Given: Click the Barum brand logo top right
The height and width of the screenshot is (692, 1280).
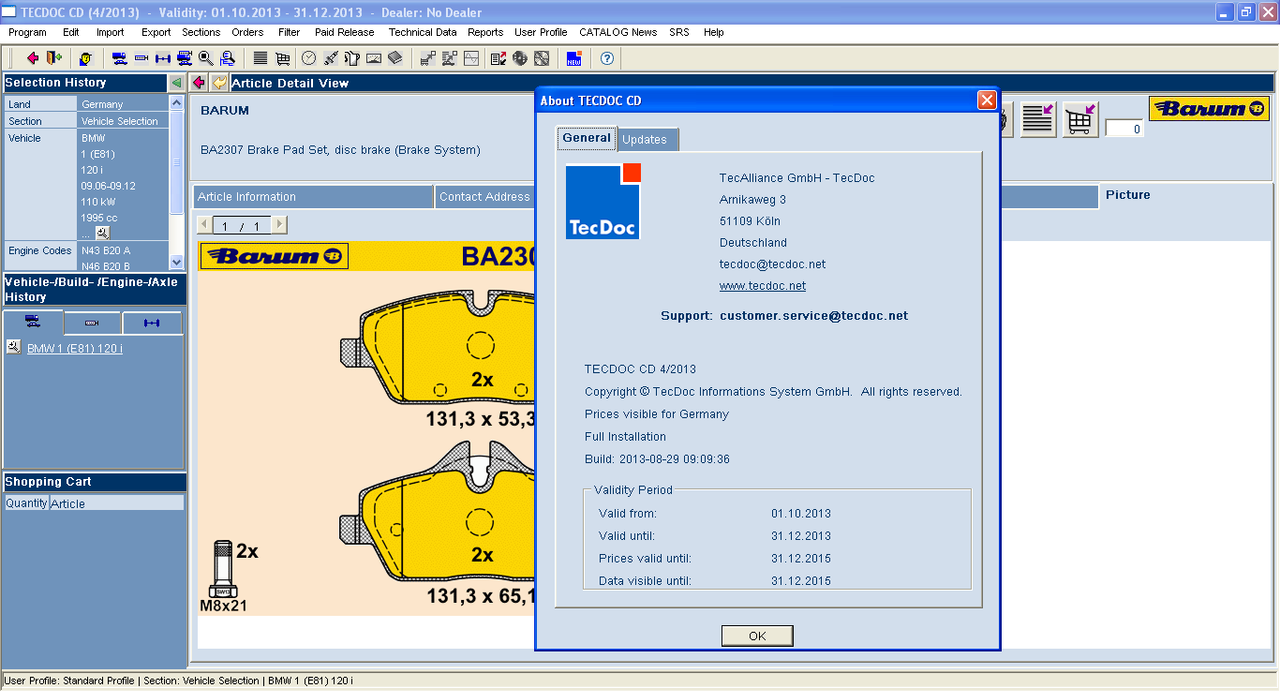Looking at the screenshot, I should 1209,109.
